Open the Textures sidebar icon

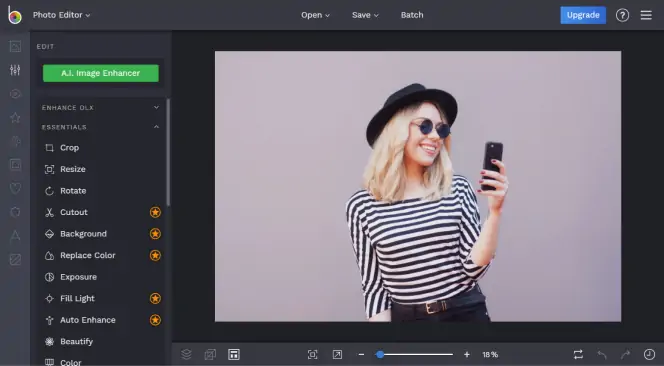tap(15, 259)
